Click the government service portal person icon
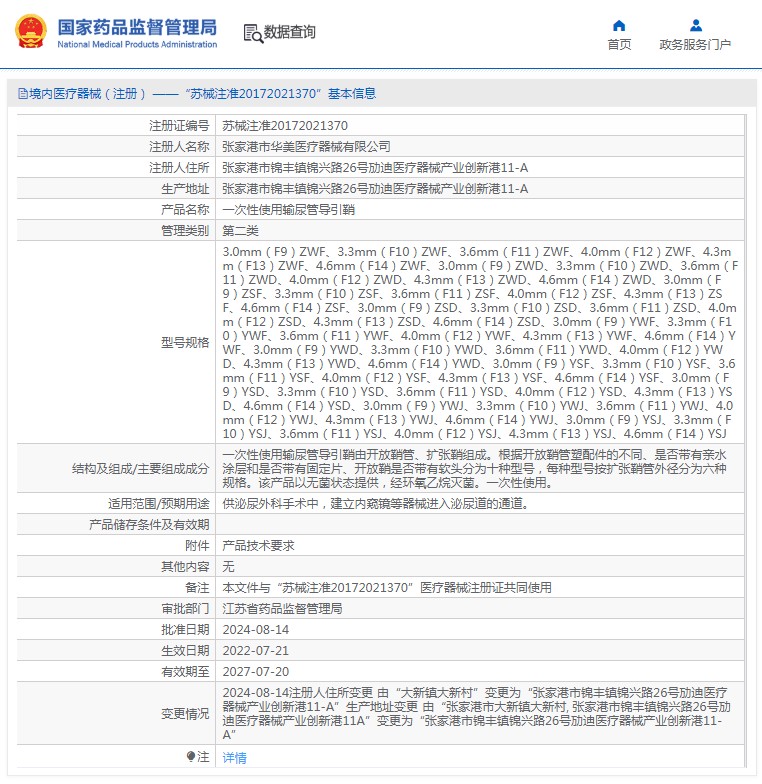Image resolution: width=762 pixels, height=784 pixels. point(696,25)
